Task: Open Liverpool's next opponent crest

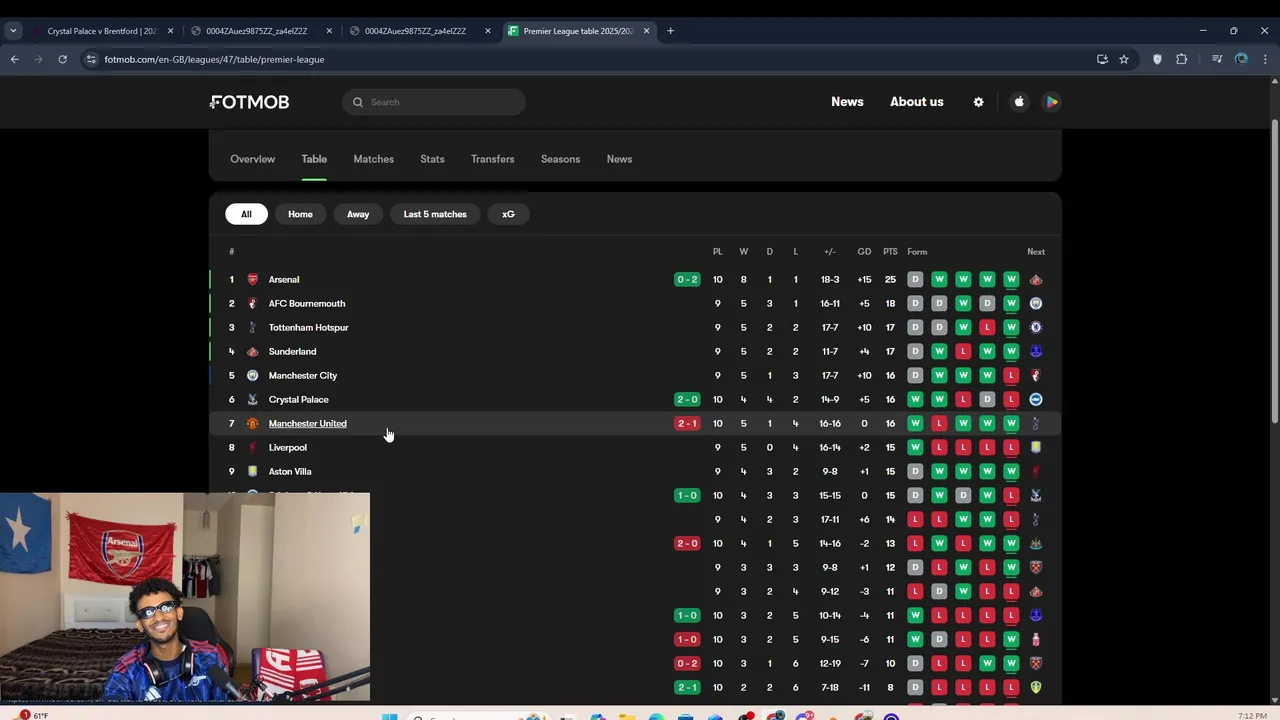Action: [x=1036, y=448]
